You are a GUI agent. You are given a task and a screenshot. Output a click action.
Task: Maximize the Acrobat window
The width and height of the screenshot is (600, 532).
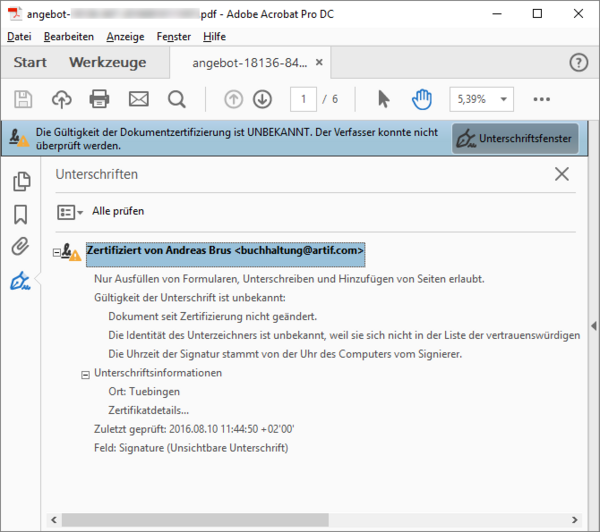(x=537, y=14)
